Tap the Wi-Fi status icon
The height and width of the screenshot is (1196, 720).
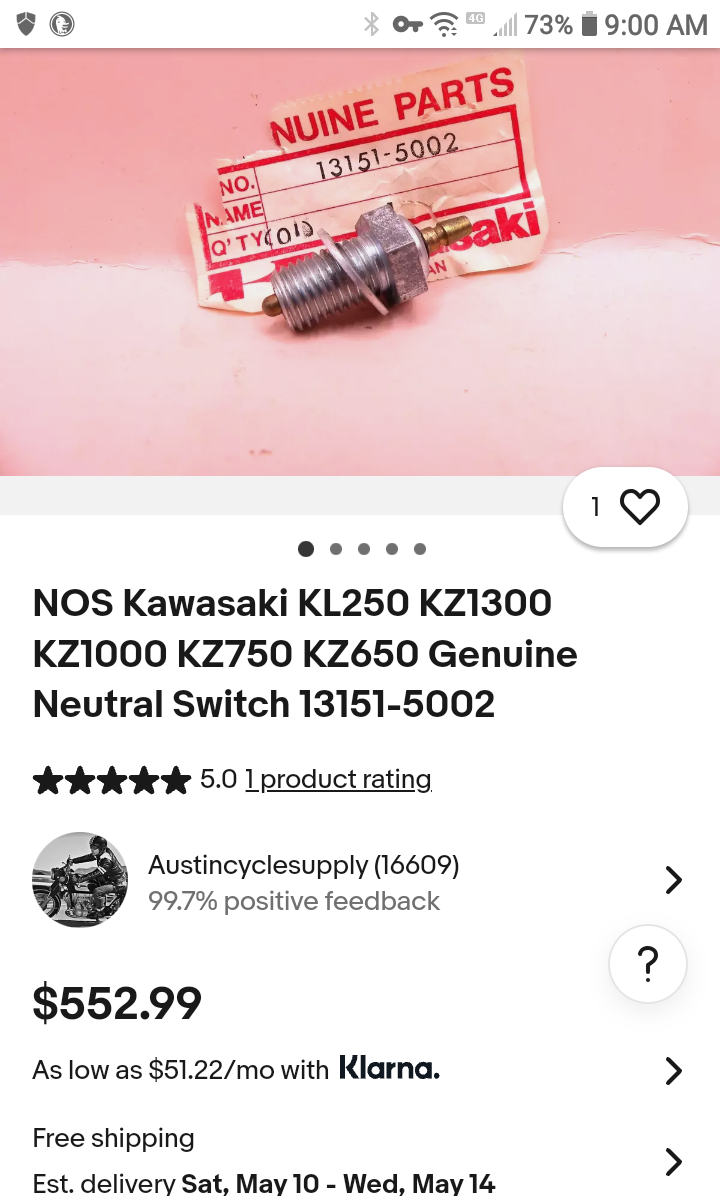click(x=444, y=24)
